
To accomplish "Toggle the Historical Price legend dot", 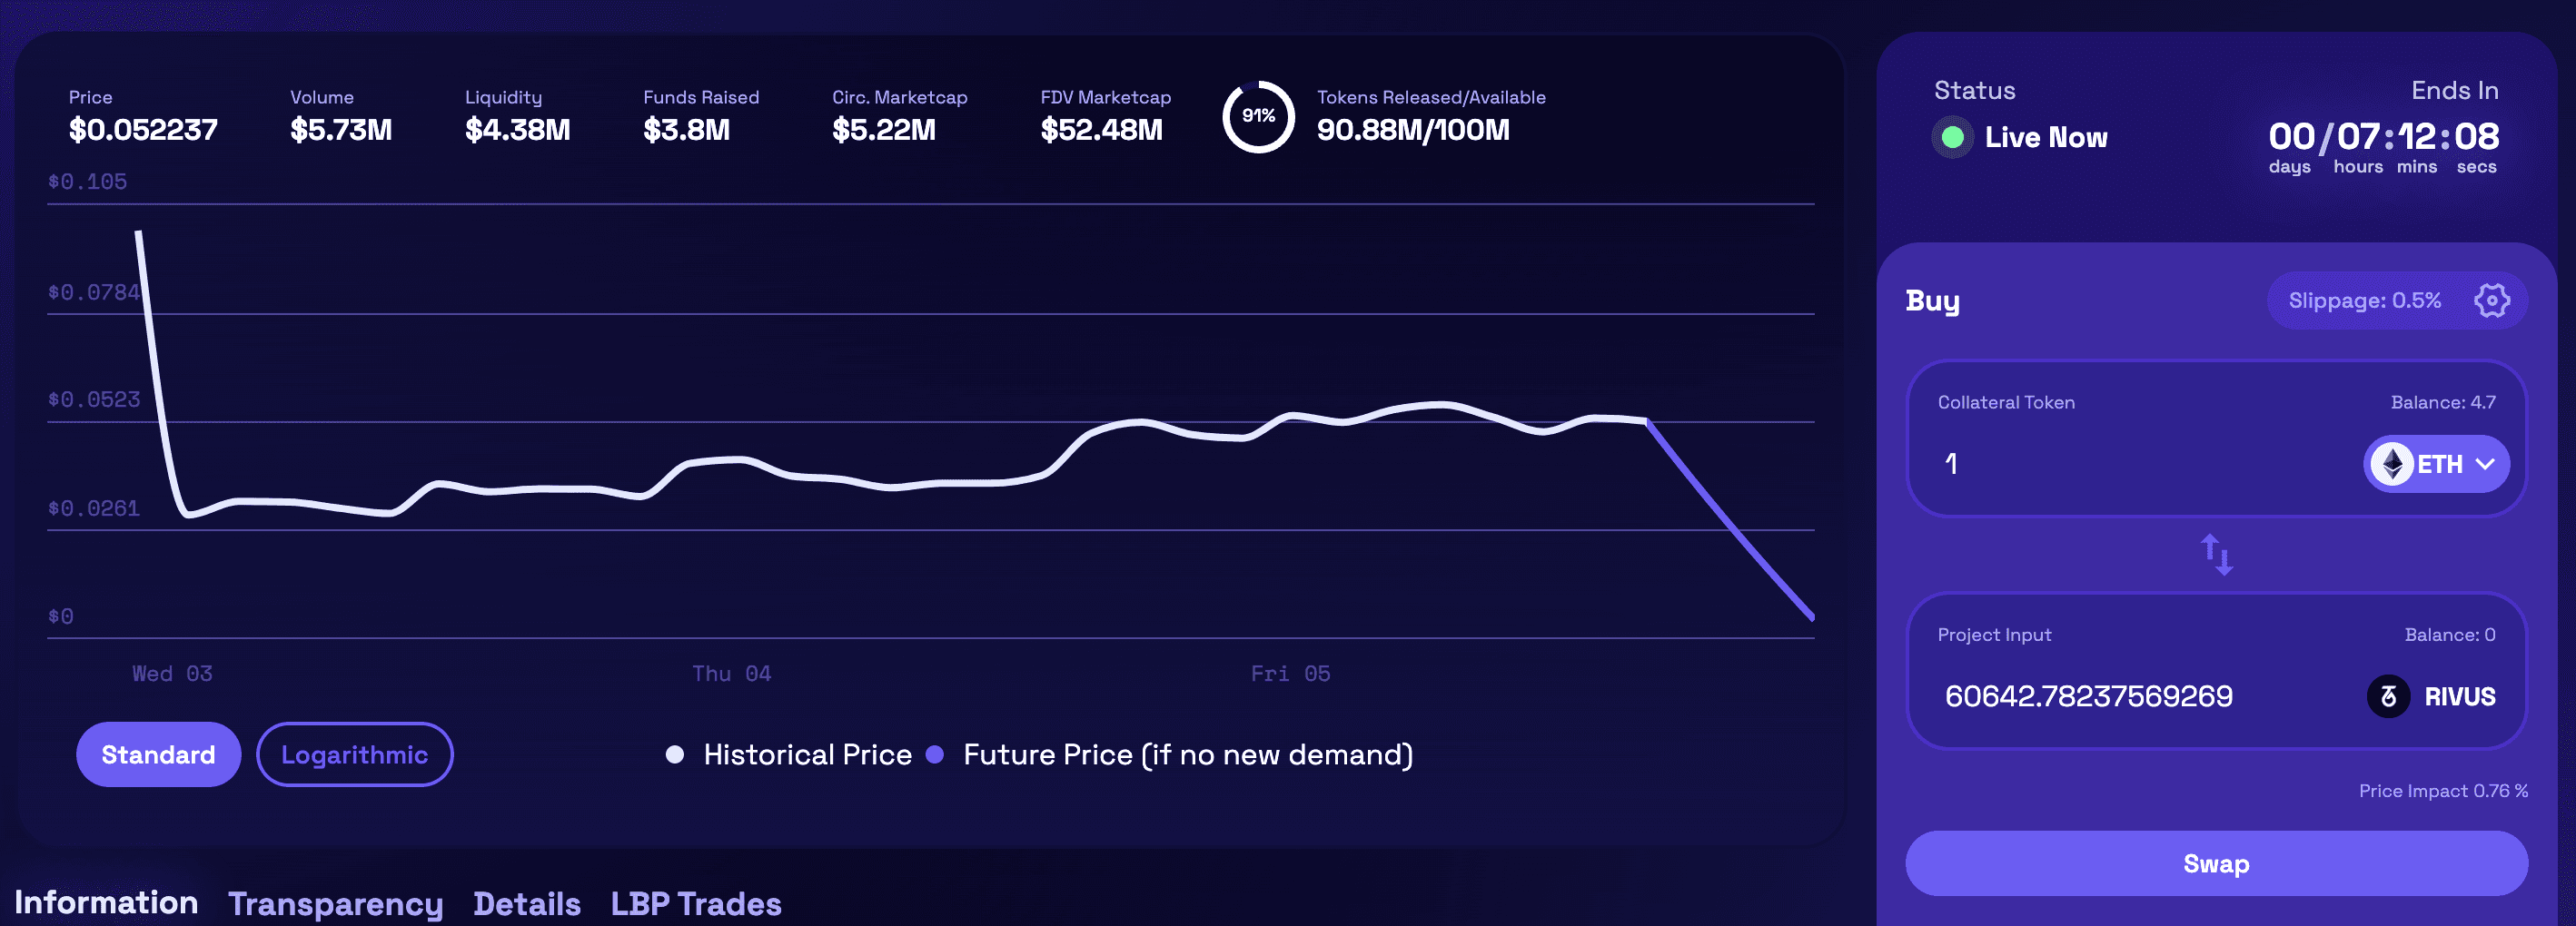I will tap(675, 754).
